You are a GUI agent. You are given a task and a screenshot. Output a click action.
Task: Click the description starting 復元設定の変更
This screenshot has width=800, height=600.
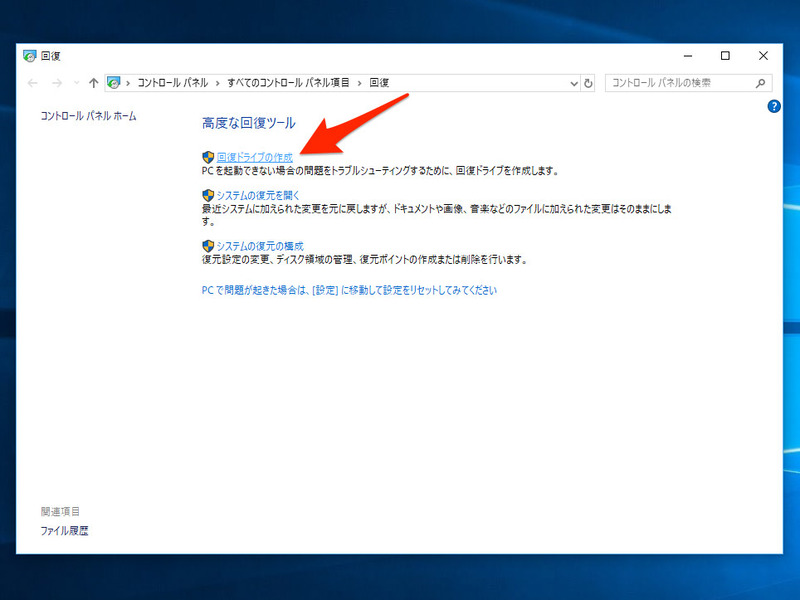pos(365,260)
